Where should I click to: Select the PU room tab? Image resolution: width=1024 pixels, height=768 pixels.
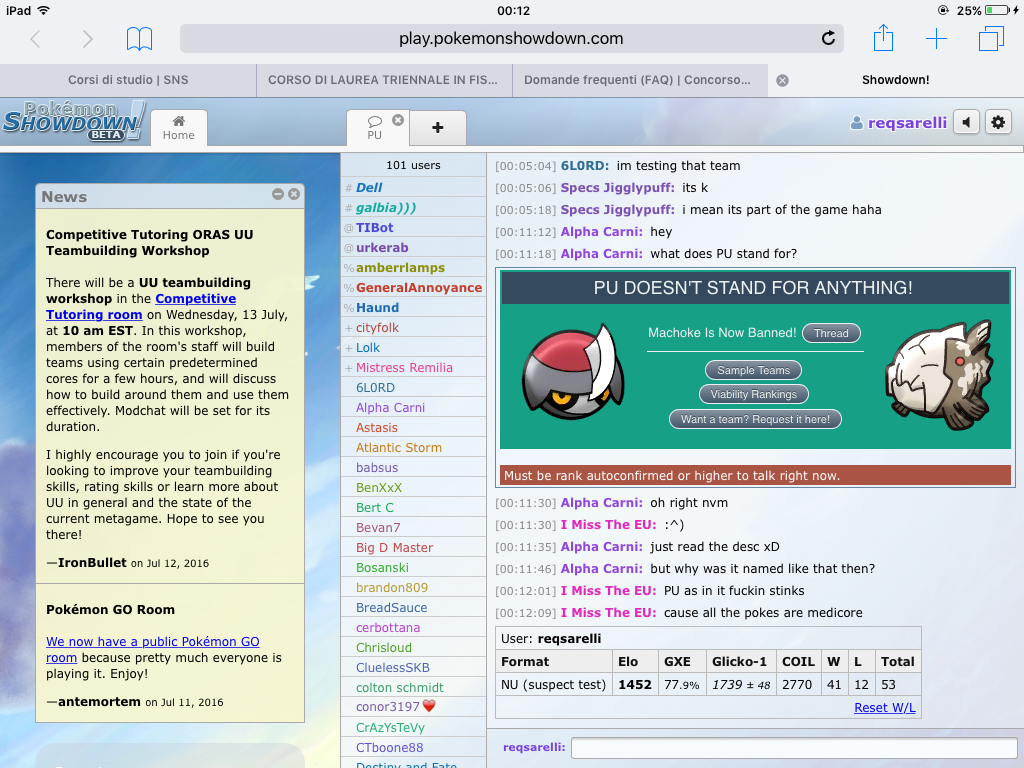coord(374,128)
